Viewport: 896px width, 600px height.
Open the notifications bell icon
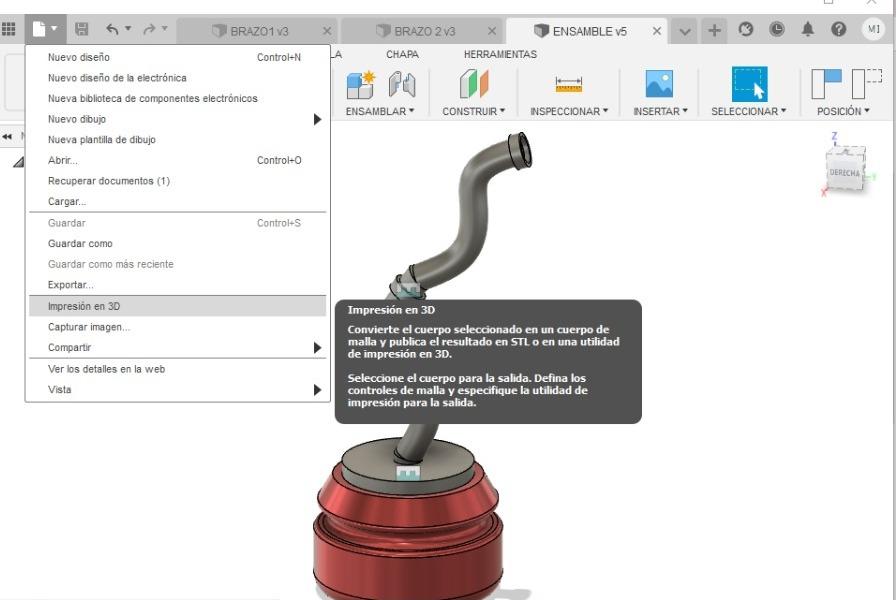[x=807, y=29]
